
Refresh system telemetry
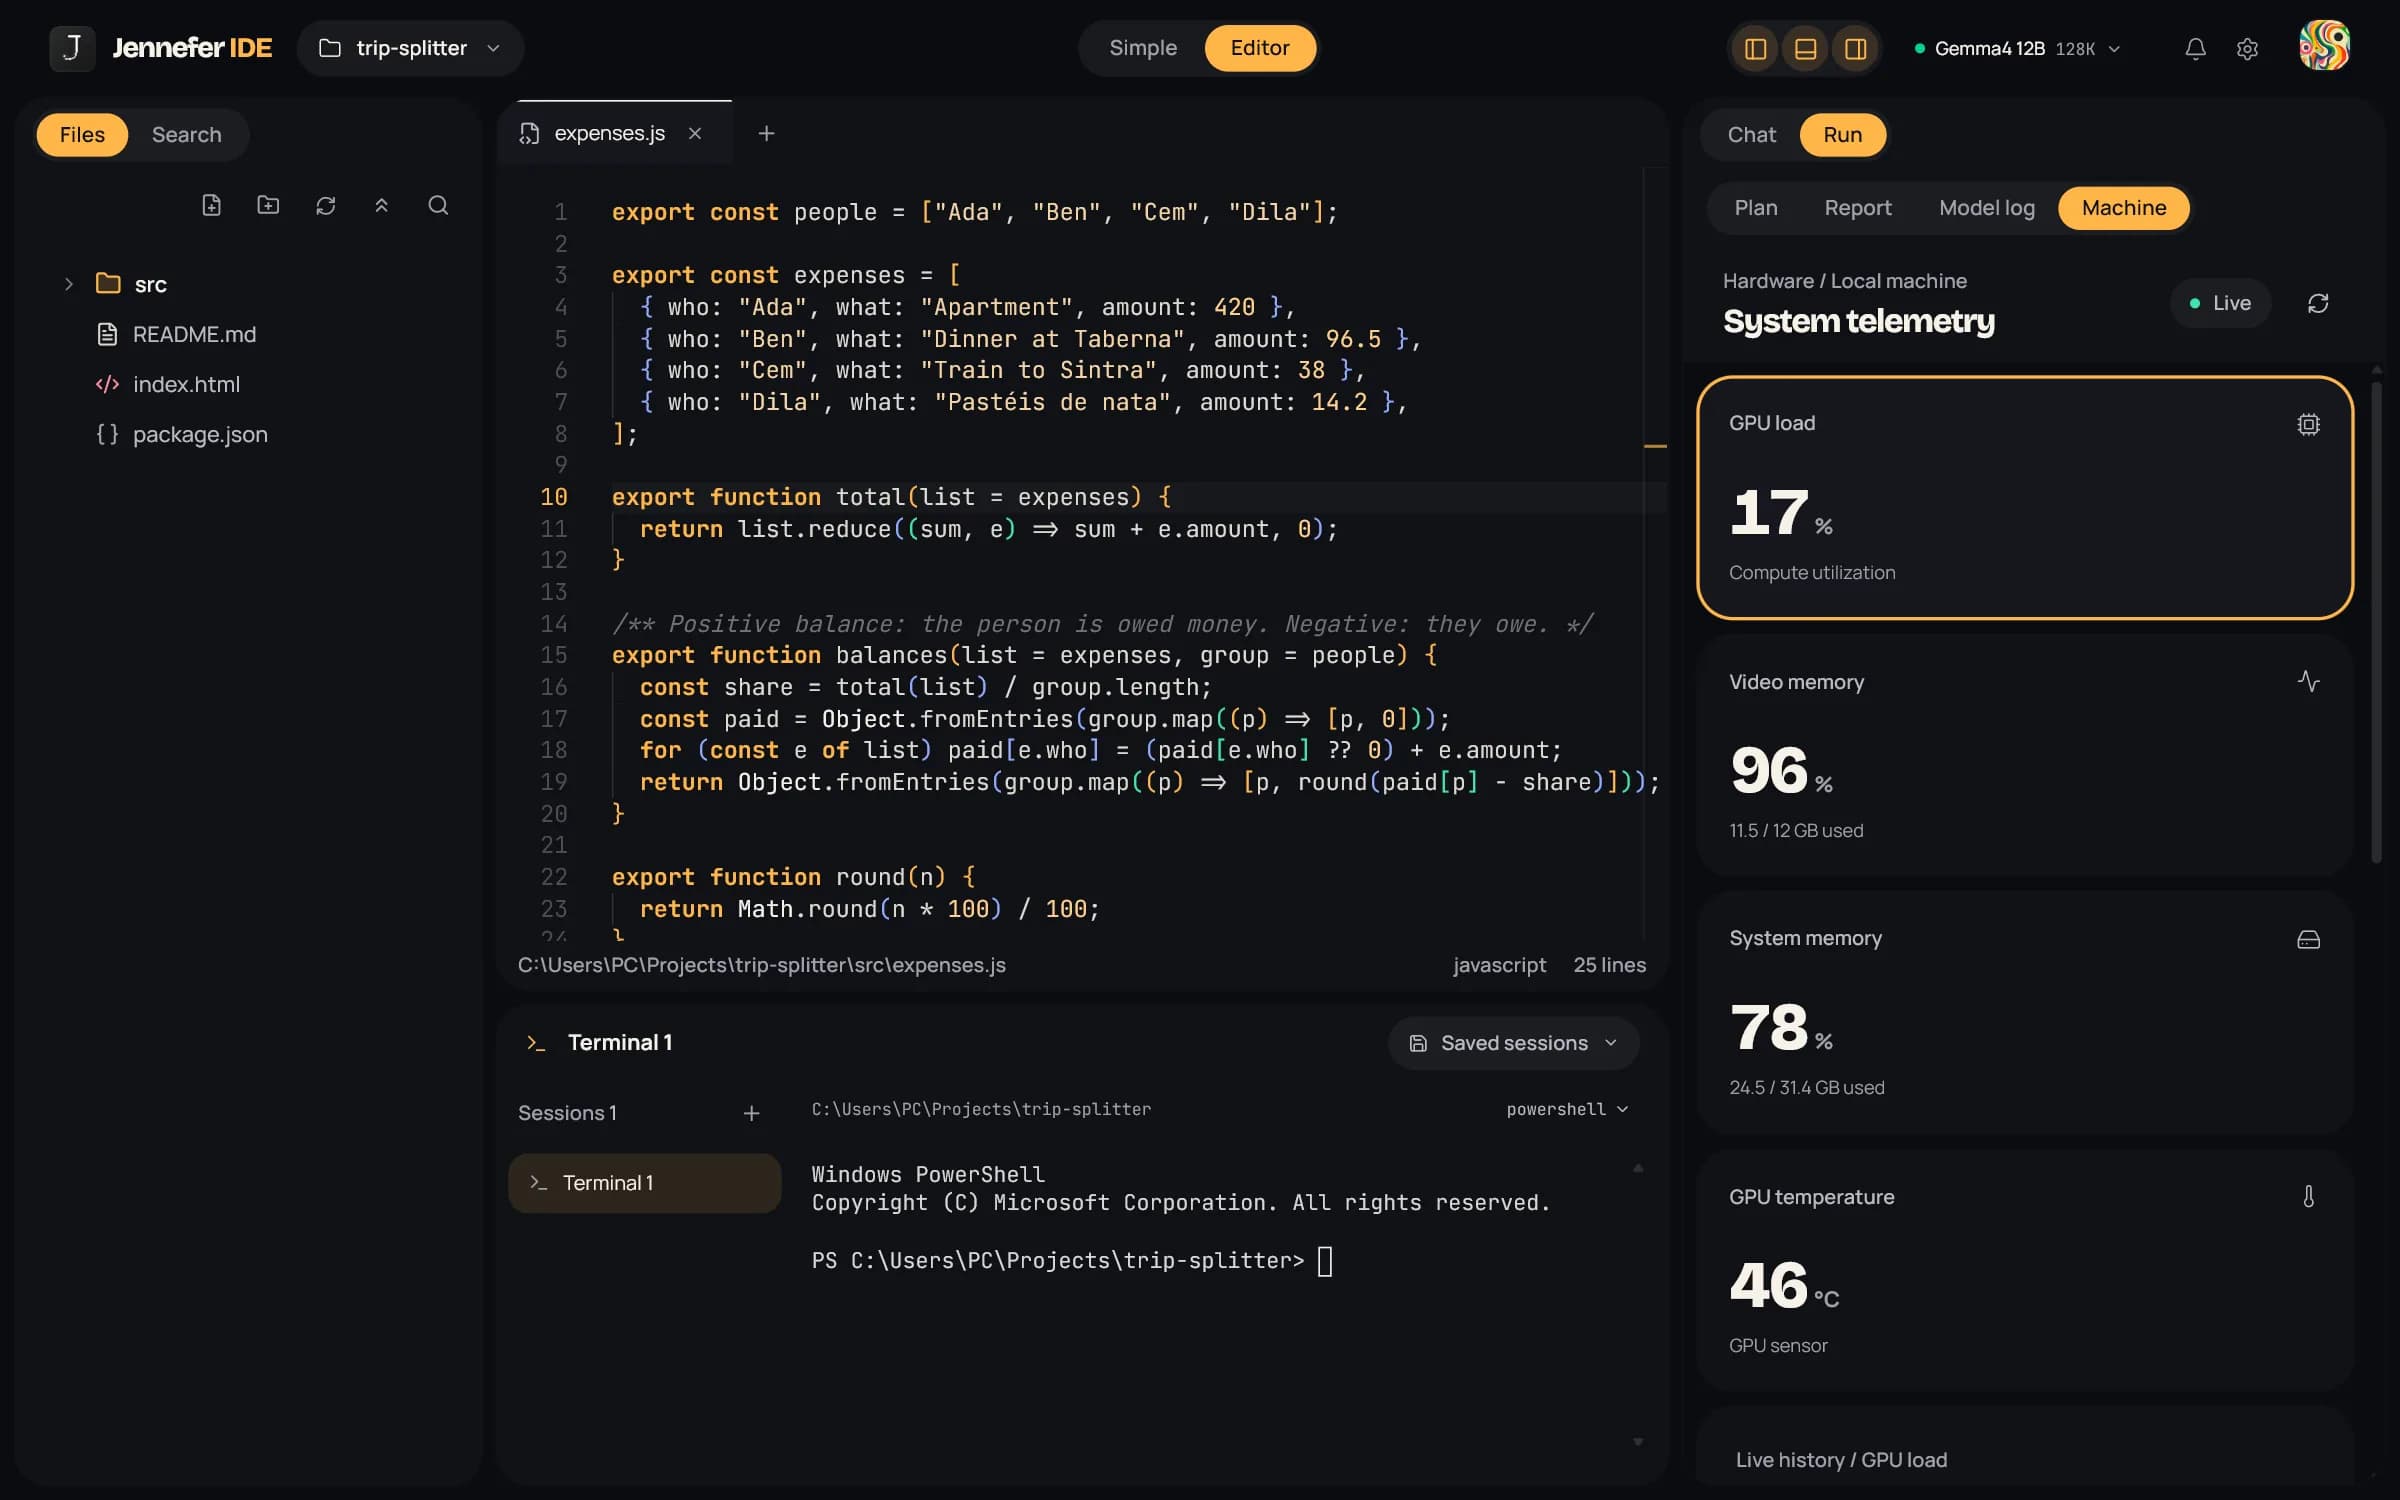coord(2318,303)
